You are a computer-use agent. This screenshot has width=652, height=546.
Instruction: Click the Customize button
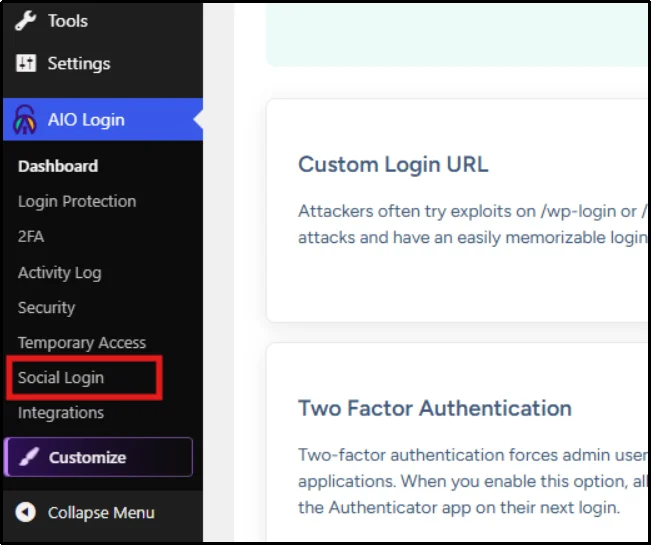tap(98, 457)
